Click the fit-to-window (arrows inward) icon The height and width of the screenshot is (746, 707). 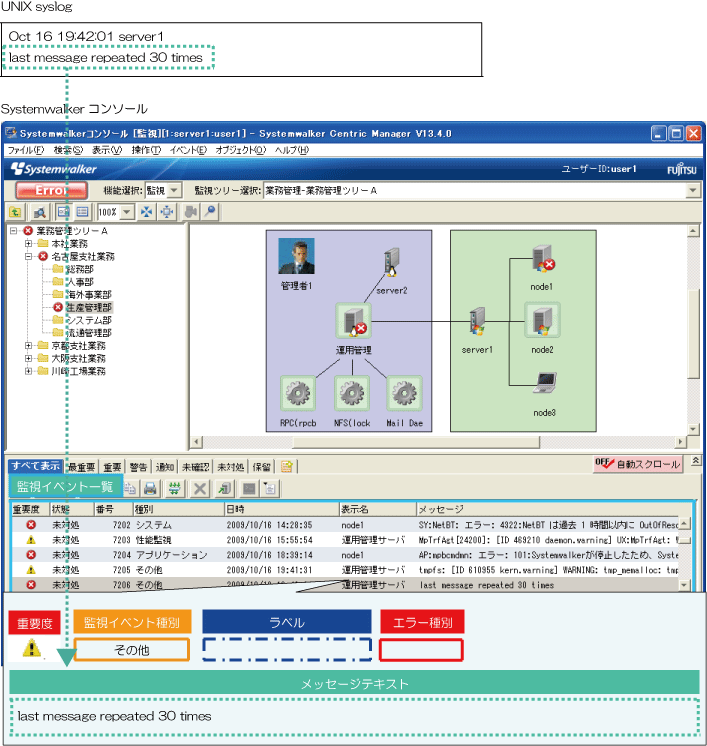[147, 212]
